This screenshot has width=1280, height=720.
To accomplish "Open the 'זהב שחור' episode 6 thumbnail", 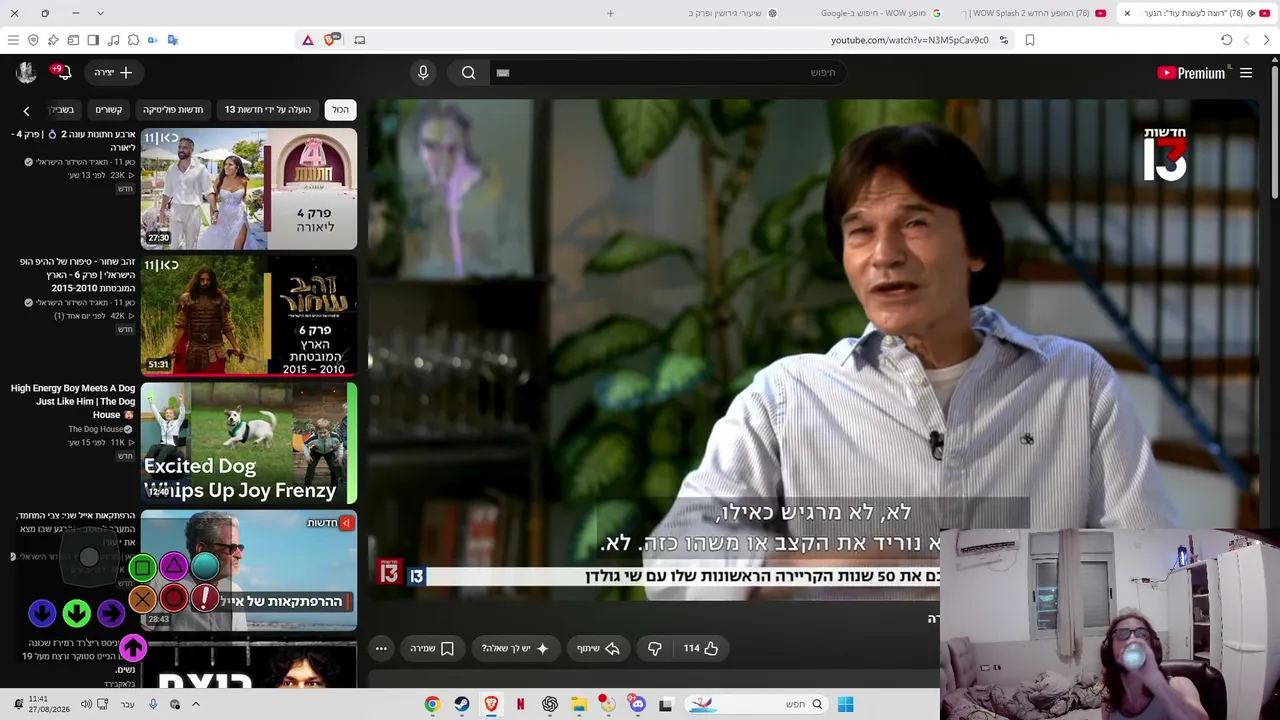I will click(249, 316).
